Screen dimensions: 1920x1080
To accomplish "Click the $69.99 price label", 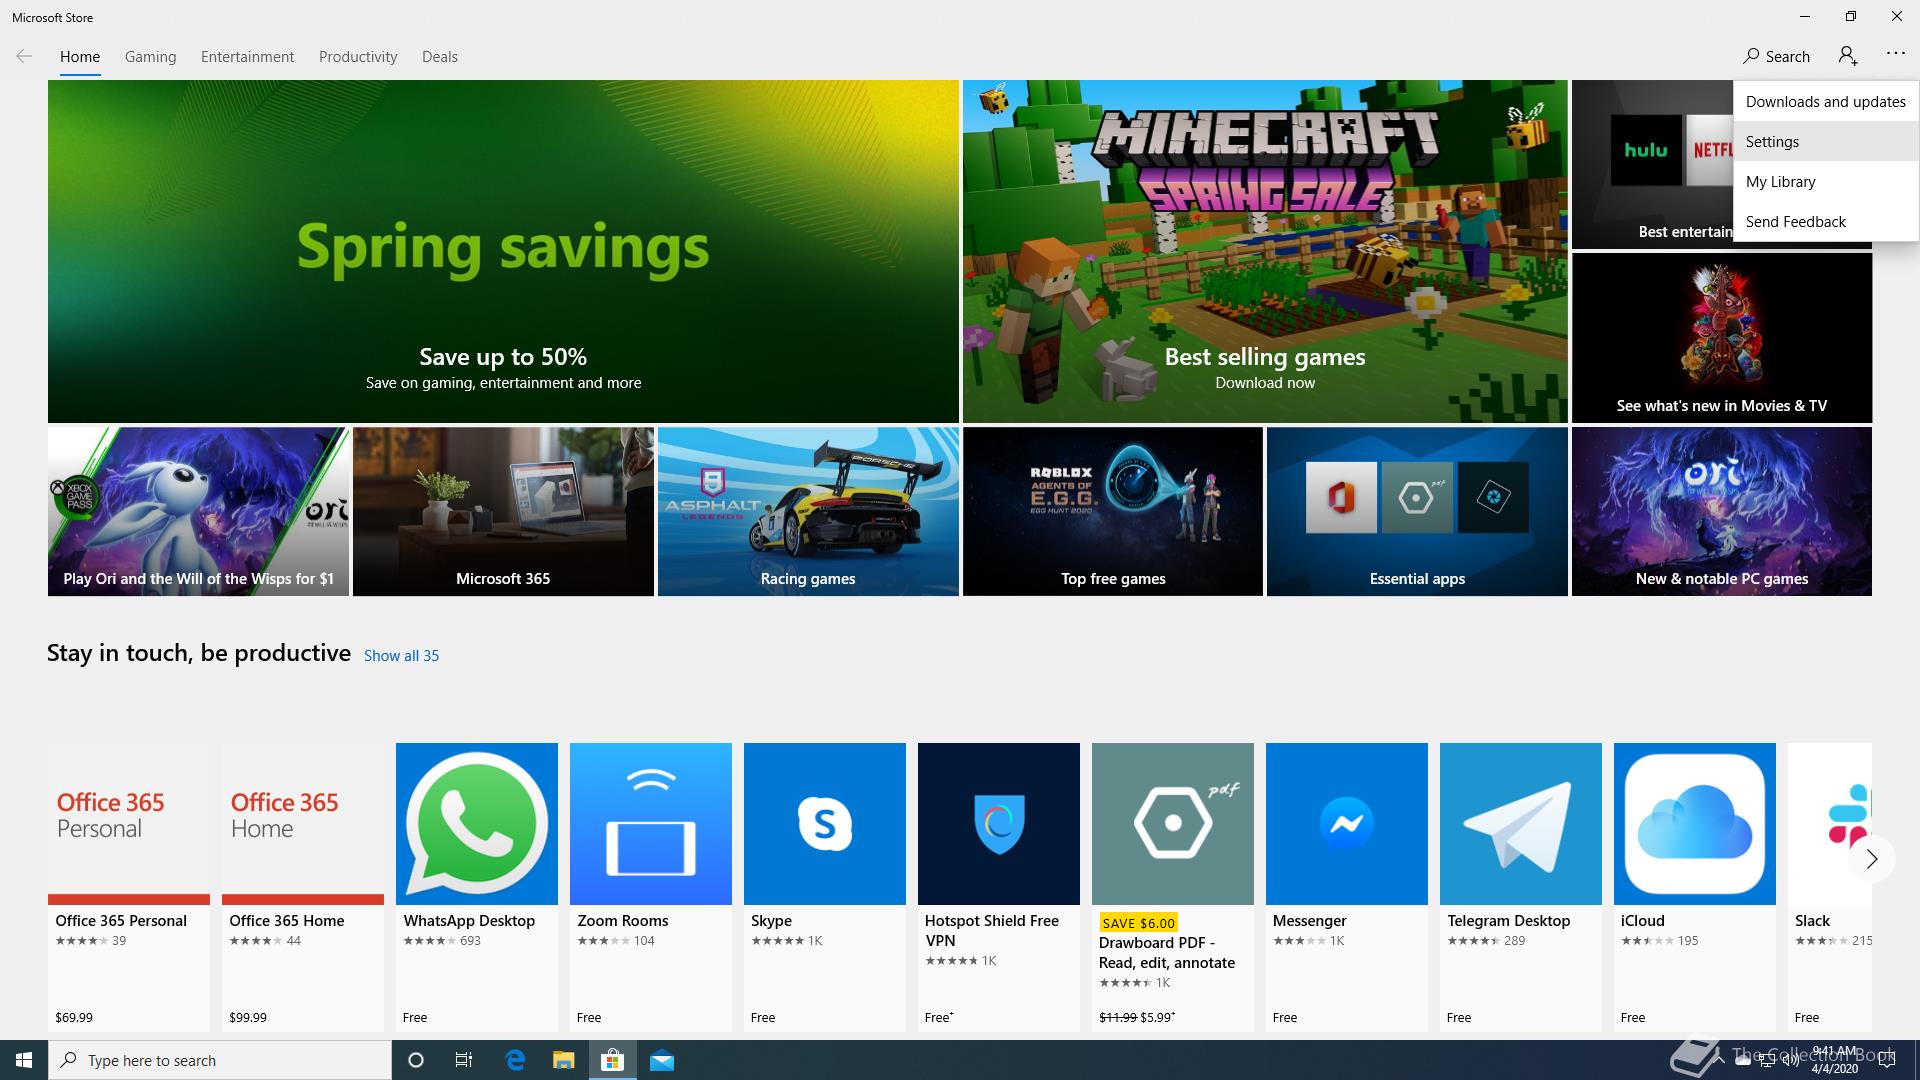I will [x=74, y=1018].
